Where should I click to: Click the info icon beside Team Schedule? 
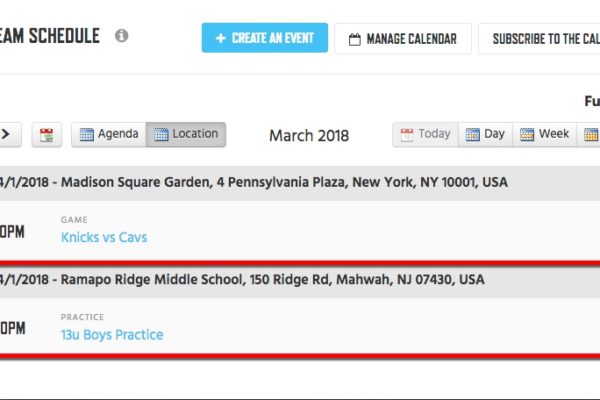(122, 36)
